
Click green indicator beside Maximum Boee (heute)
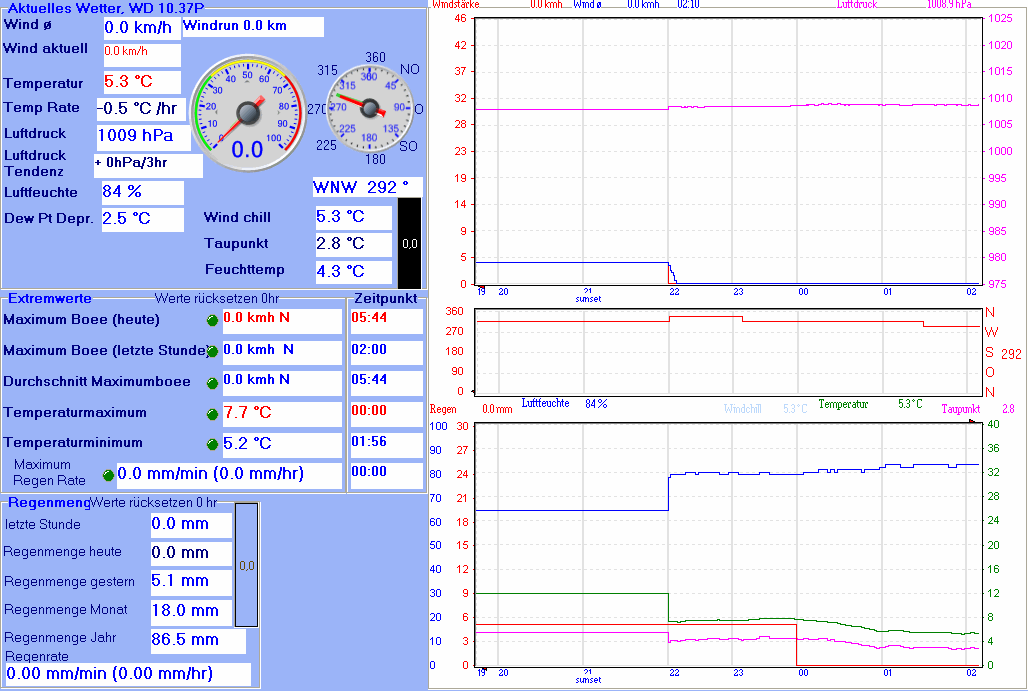point(211,320)
